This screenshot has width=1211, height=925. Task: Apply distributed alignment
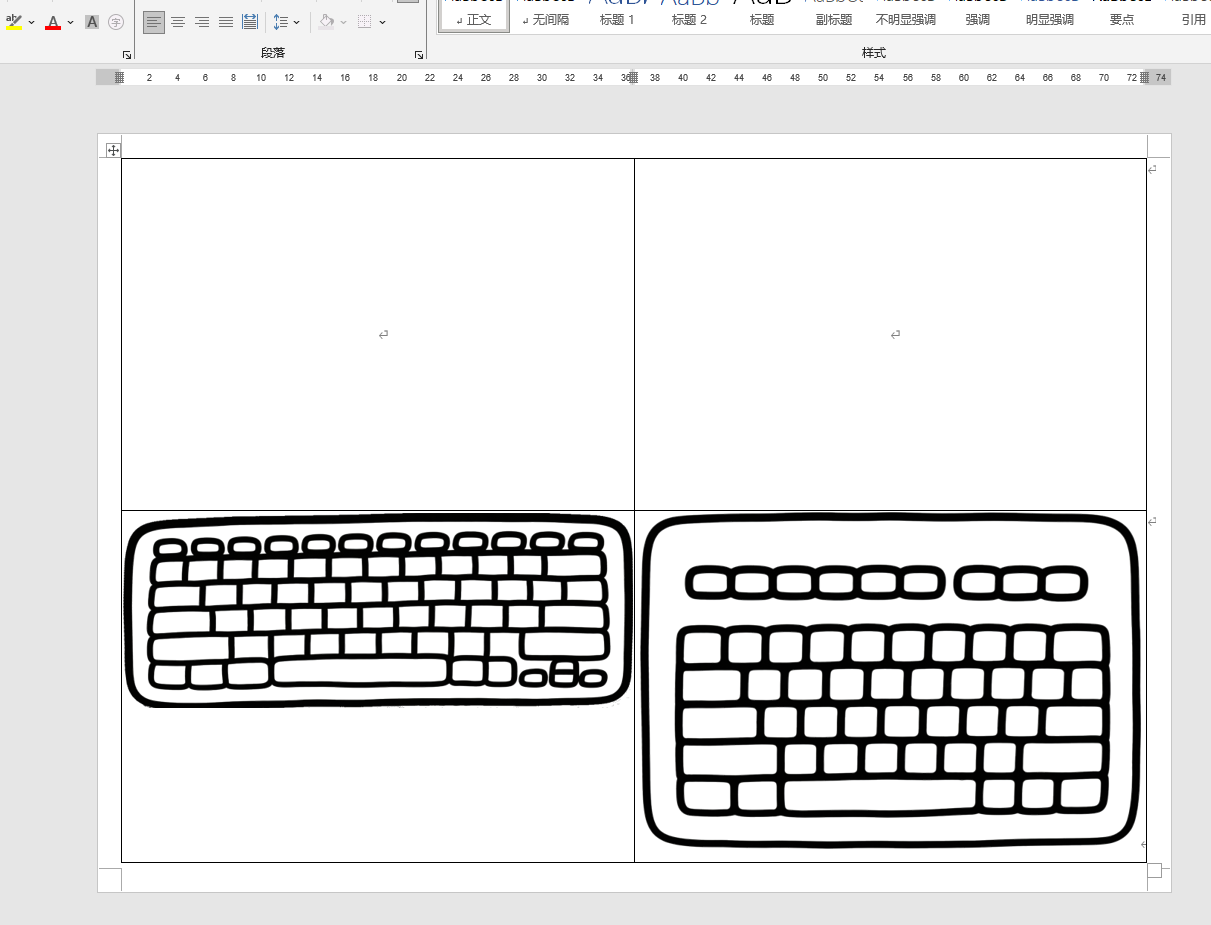pyautogui.click(x=250, y=22)
